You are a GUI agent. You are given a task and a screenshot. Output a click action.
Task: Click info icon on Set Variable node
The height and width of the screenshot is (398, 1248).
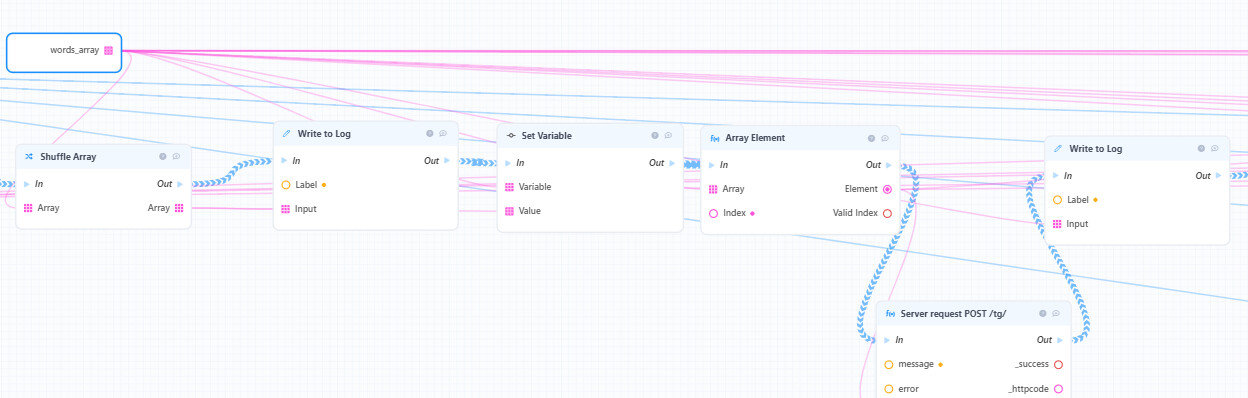[x=654, y=135]
